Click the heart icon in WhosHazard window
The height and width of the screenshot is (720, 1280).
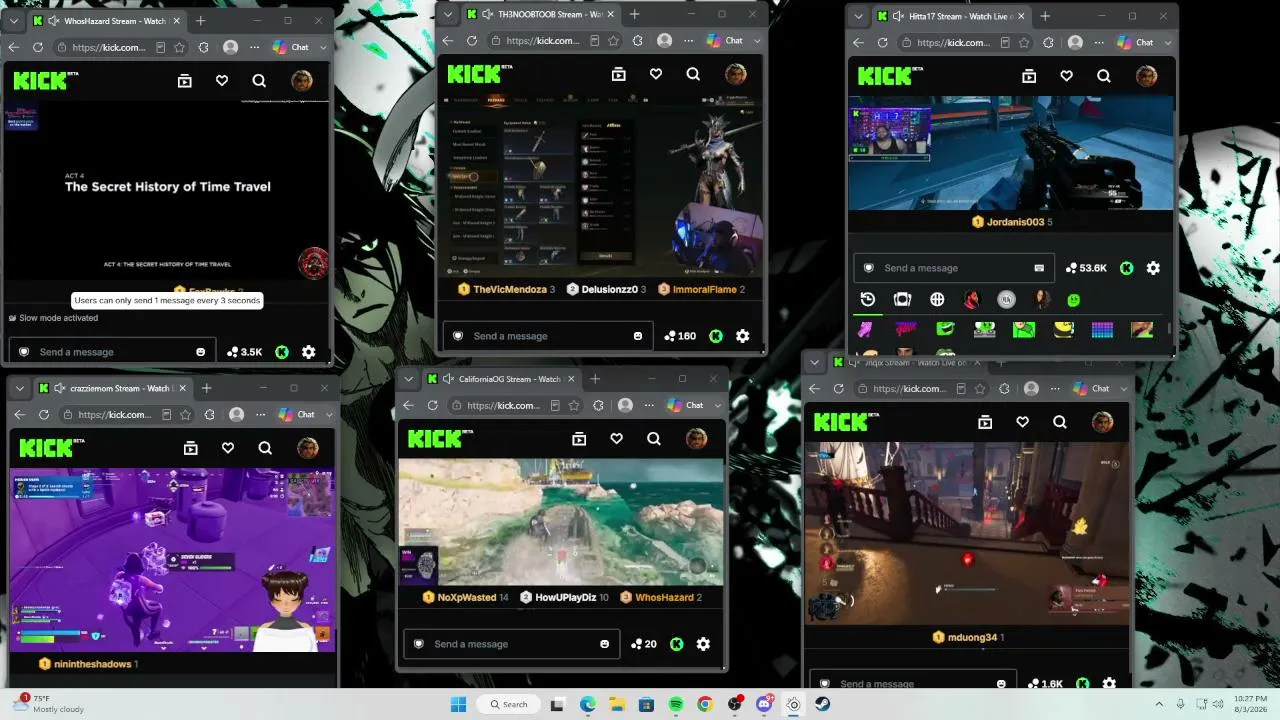[x=222, y=81]
